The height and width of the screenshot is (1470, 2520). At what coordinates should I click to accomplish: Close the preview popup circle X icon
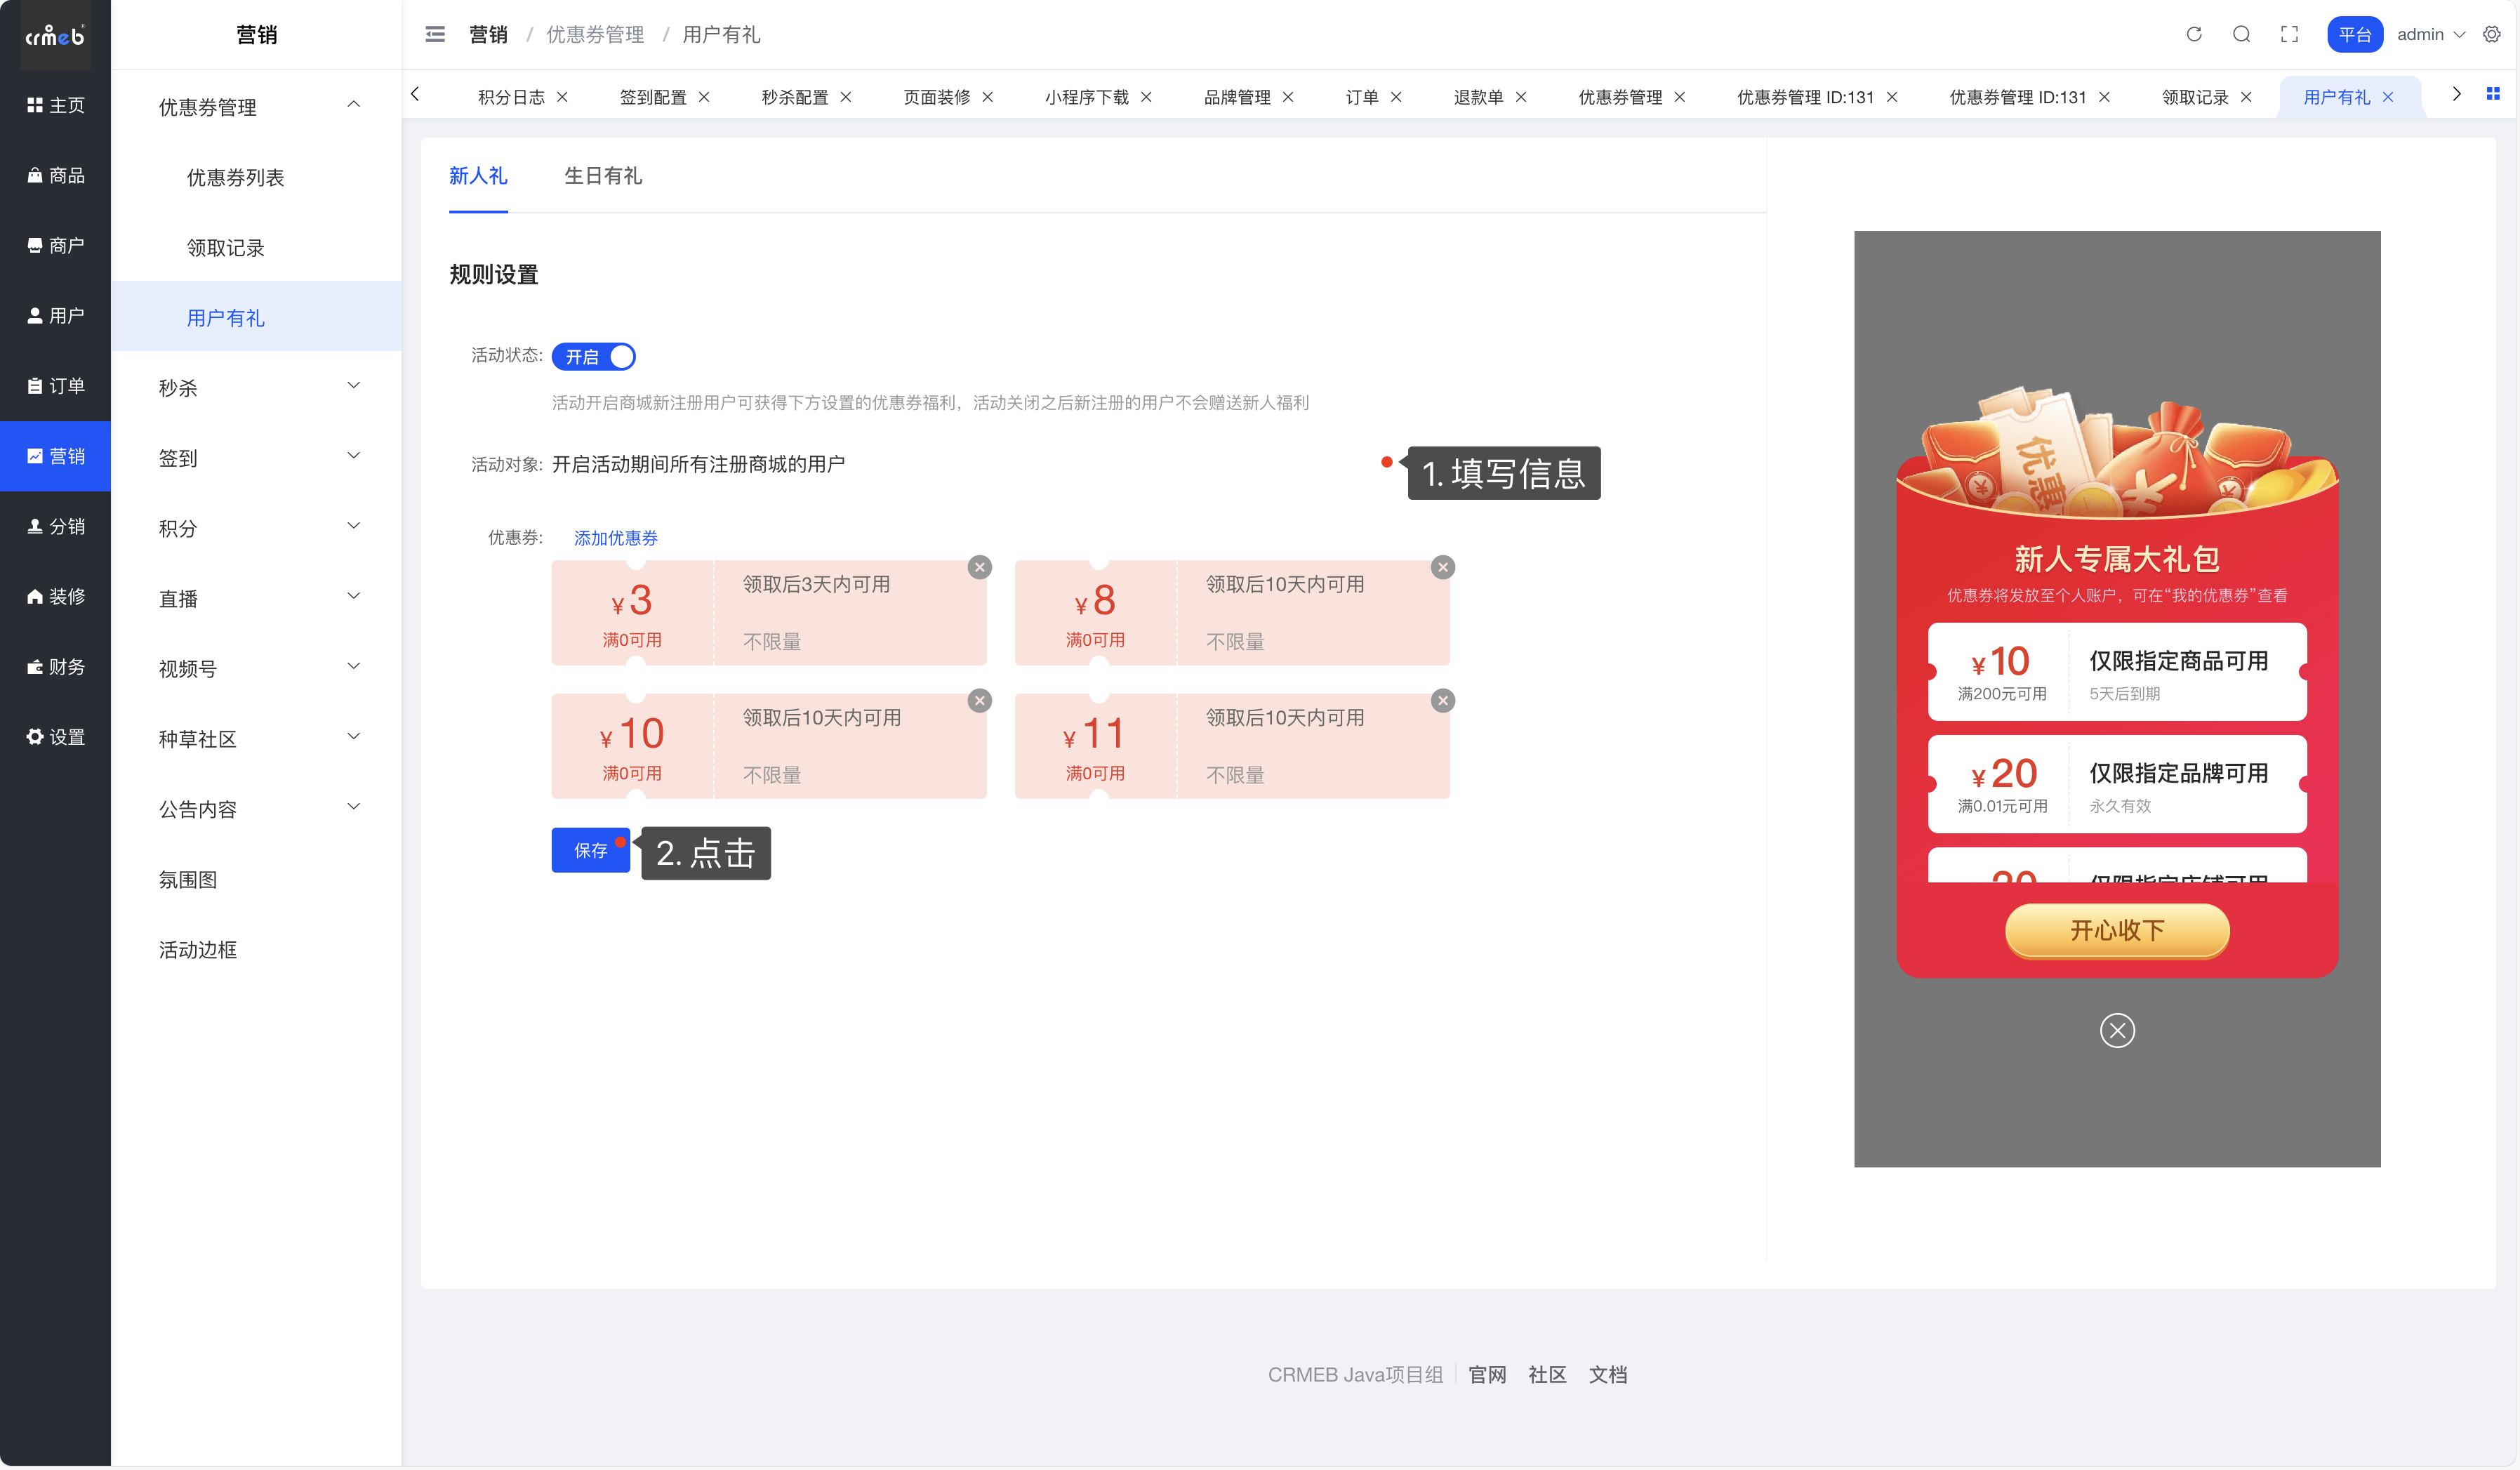(x=2117, y=1030)
